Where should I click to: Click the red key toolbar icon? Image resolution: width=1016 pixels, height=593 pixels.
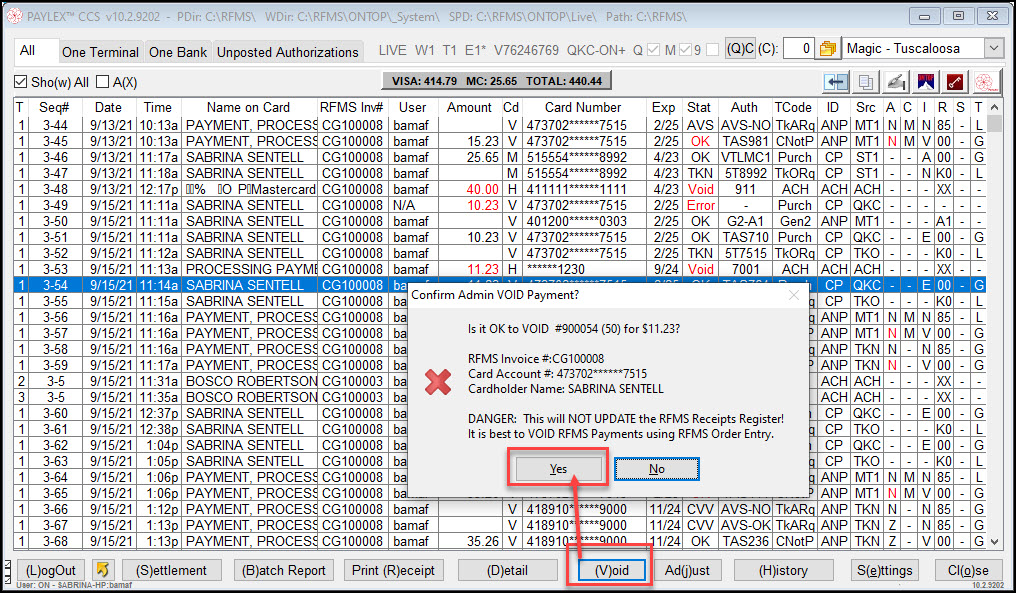[x=955, y=82]
